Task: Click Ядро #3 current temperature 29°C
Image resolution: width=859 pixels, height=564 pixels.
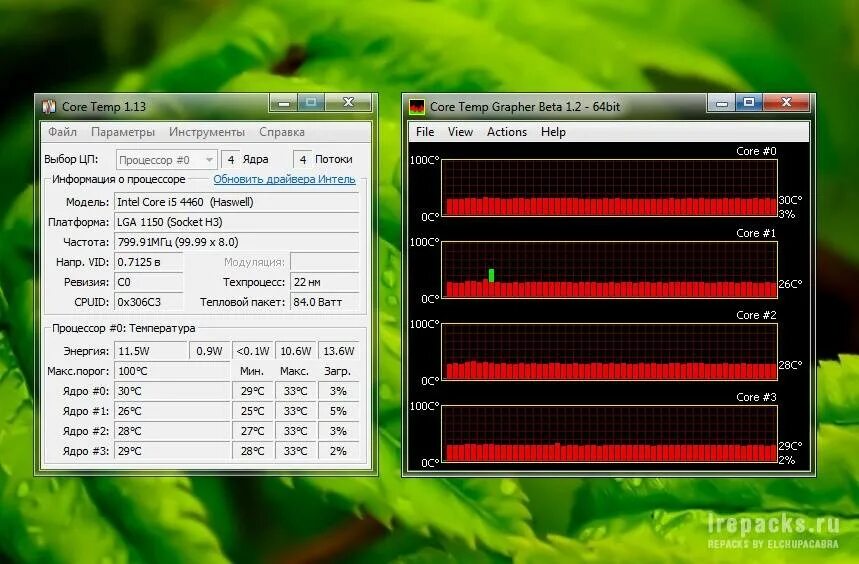Action: point(171,451)
